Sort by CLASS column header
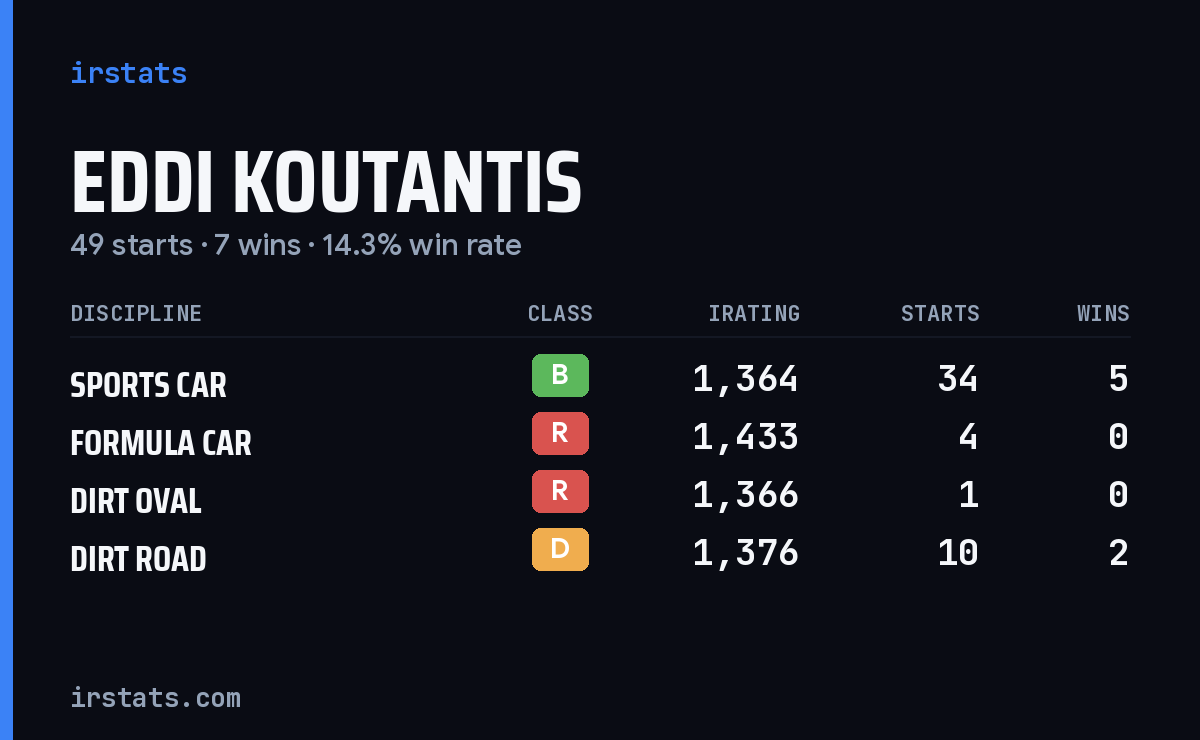 560,314
